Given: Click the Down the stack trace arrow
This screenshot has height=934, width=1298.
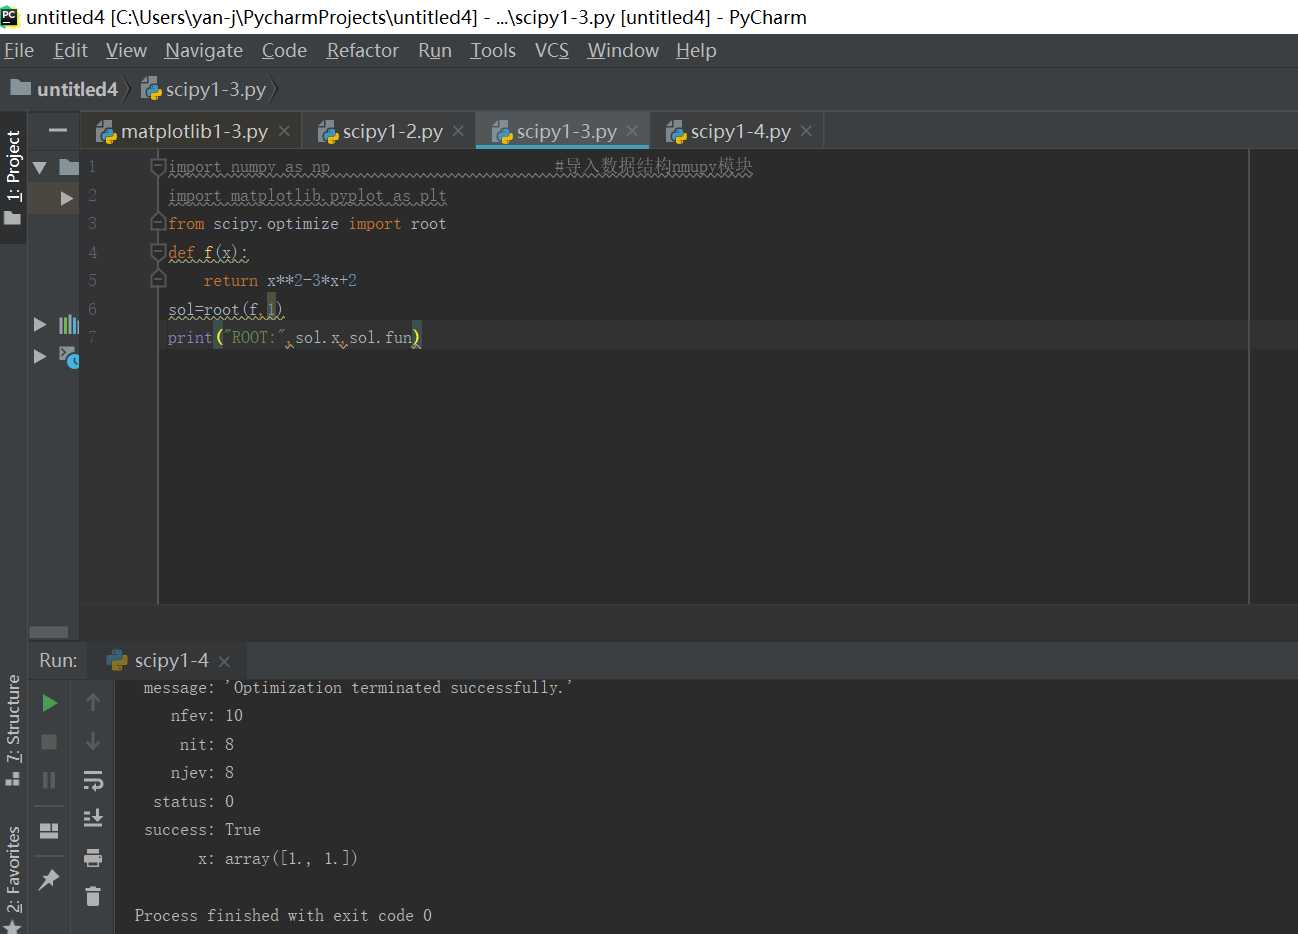Looking at the screenshot, I should pos(93,741).
